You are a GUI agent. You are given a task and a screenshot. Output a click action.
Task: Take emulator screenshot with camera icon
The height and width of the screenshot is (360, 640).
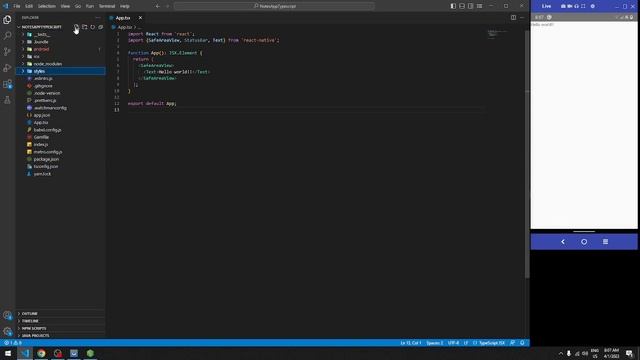tap(563, 6)
